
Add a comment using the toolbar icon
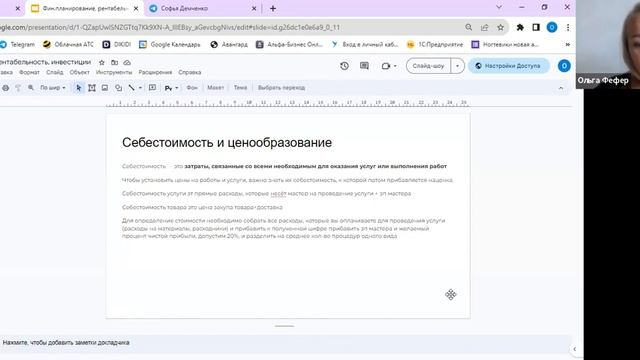coord(152,88)
